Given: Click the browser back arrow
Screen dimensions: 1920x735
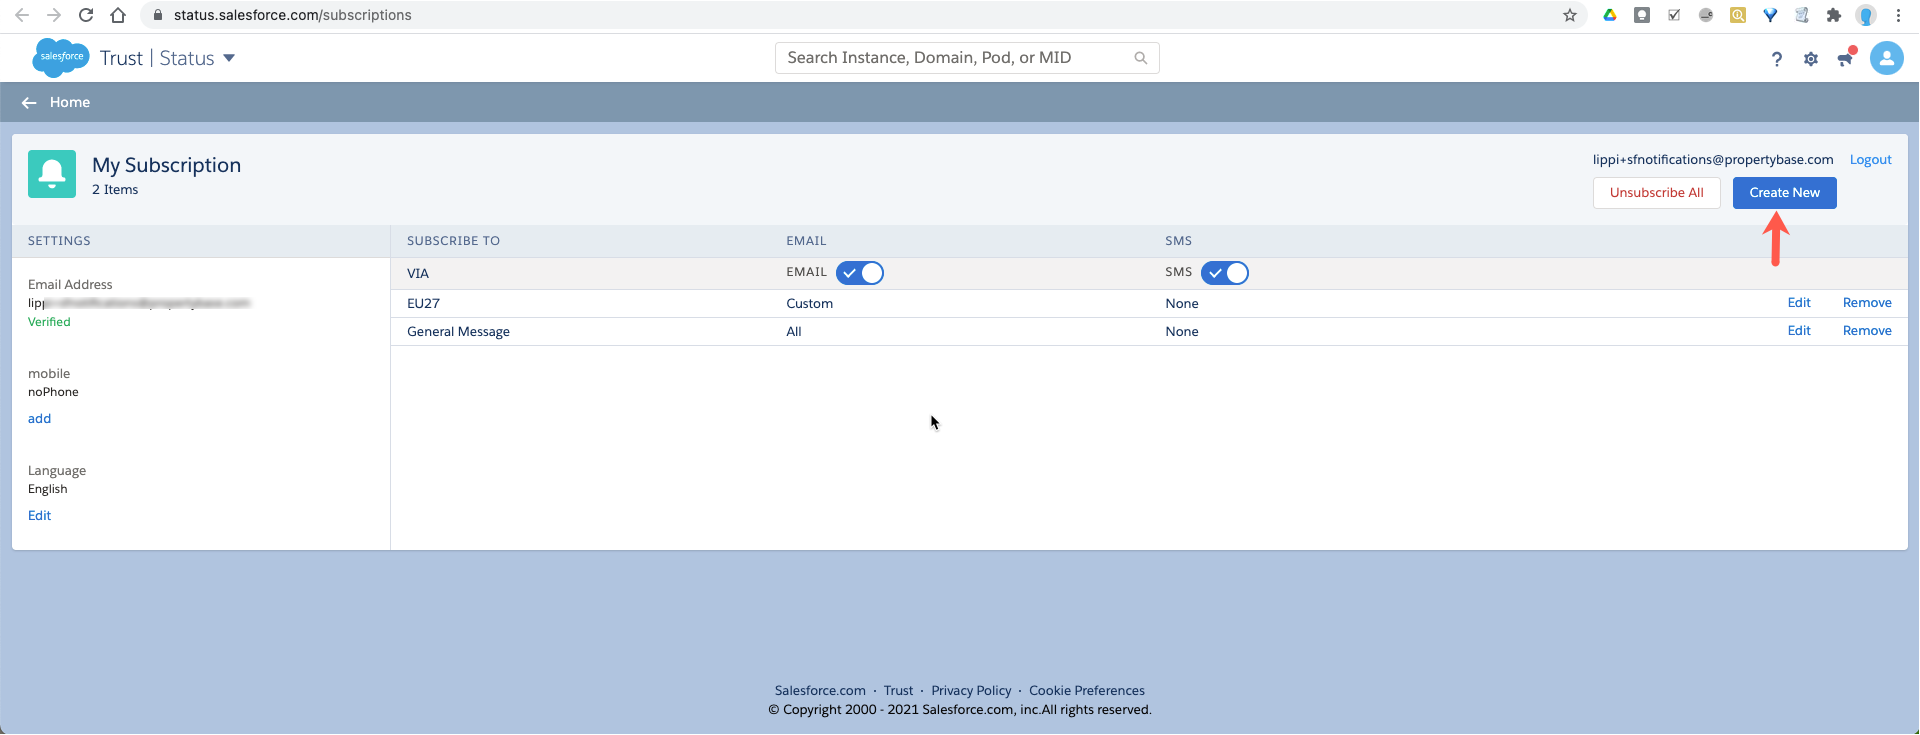Looking at the screenshot, I should pos(22,15).
